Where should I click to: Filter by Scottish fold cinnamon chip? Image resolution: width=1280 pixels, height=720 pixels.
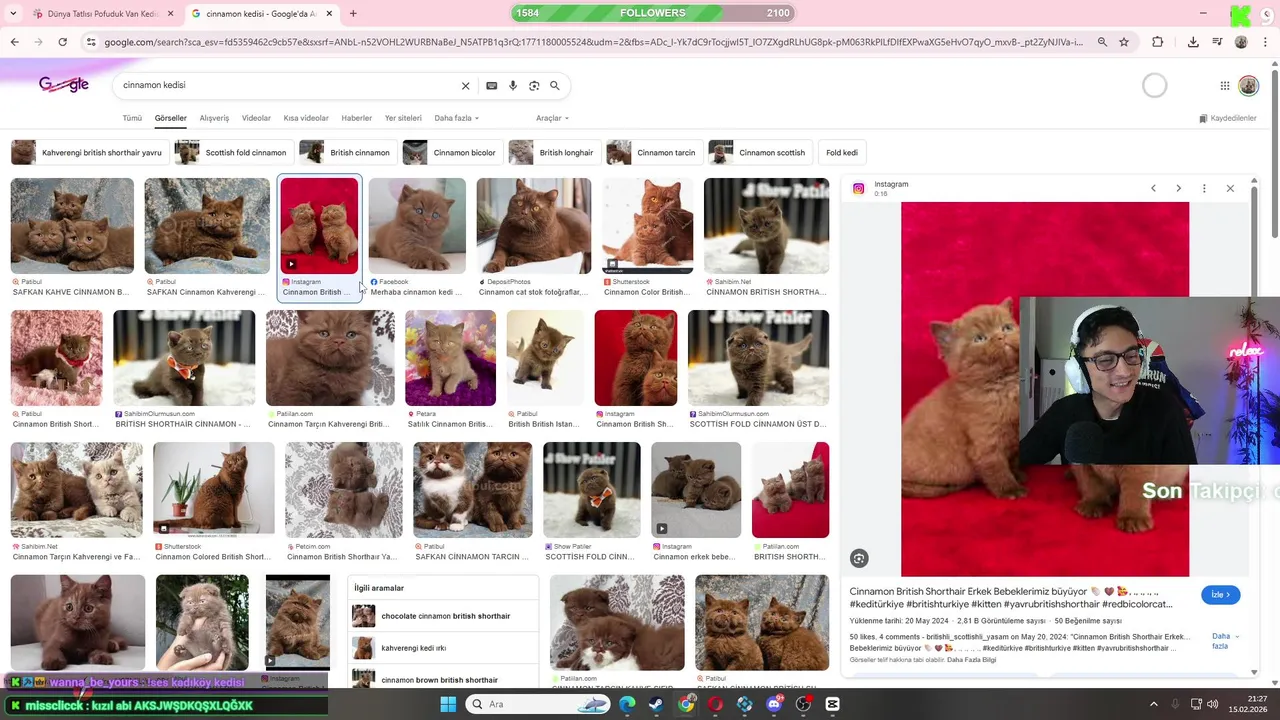coord(232,153)
